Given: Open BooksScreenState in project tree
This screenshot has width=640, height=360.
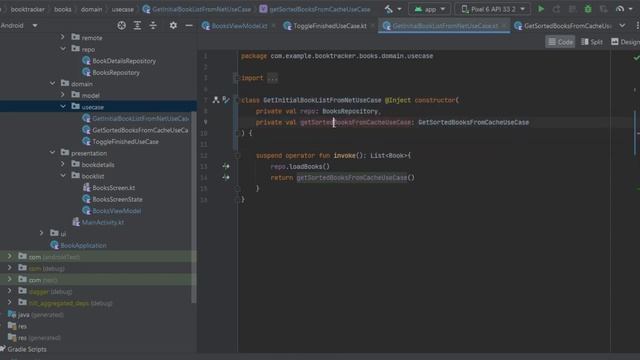Looking at the screenshot, I should (x=112, y=199).
